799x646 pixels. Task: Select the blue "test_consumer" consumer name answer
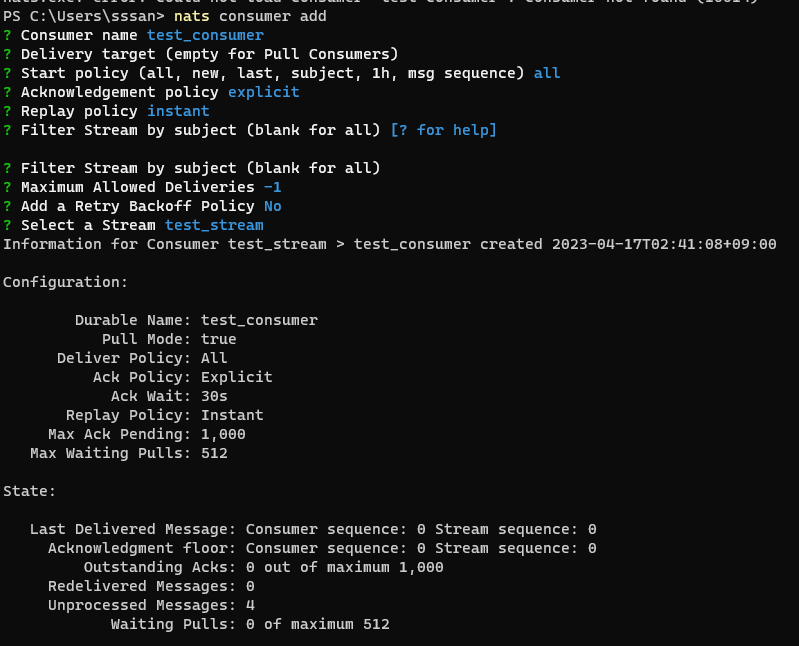[x=205, y=36]
